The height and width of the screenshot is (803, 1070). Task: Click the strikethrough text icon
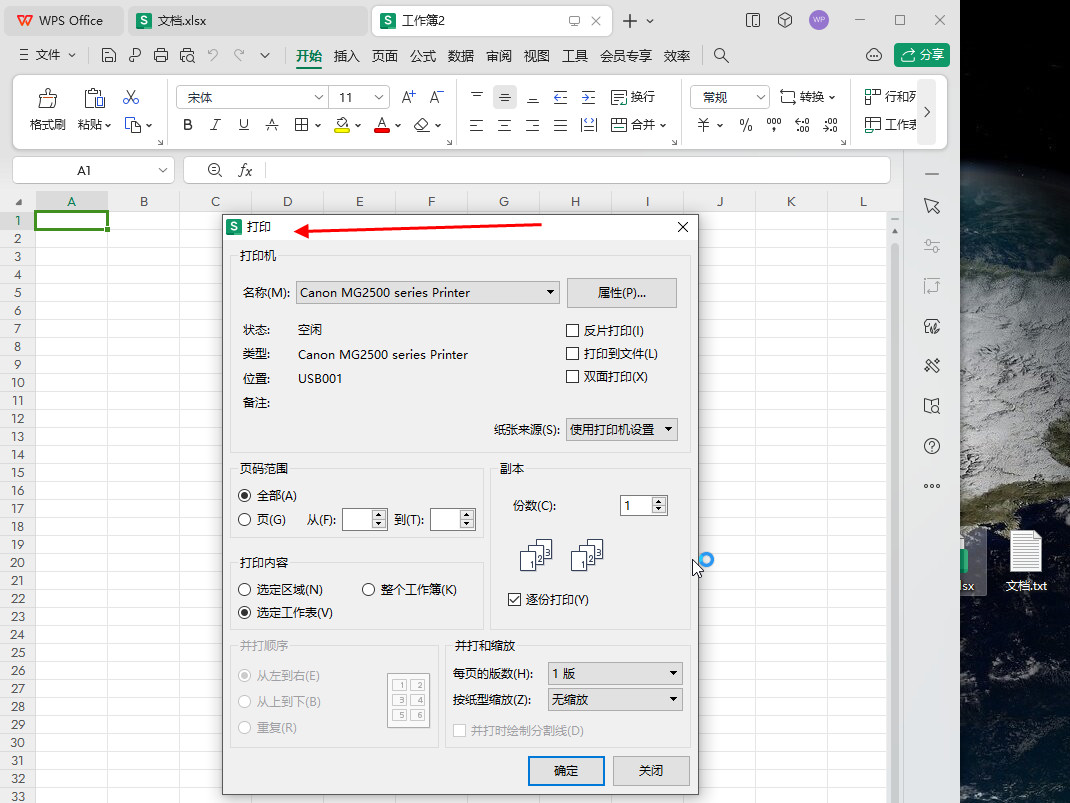tap(272, 125)
